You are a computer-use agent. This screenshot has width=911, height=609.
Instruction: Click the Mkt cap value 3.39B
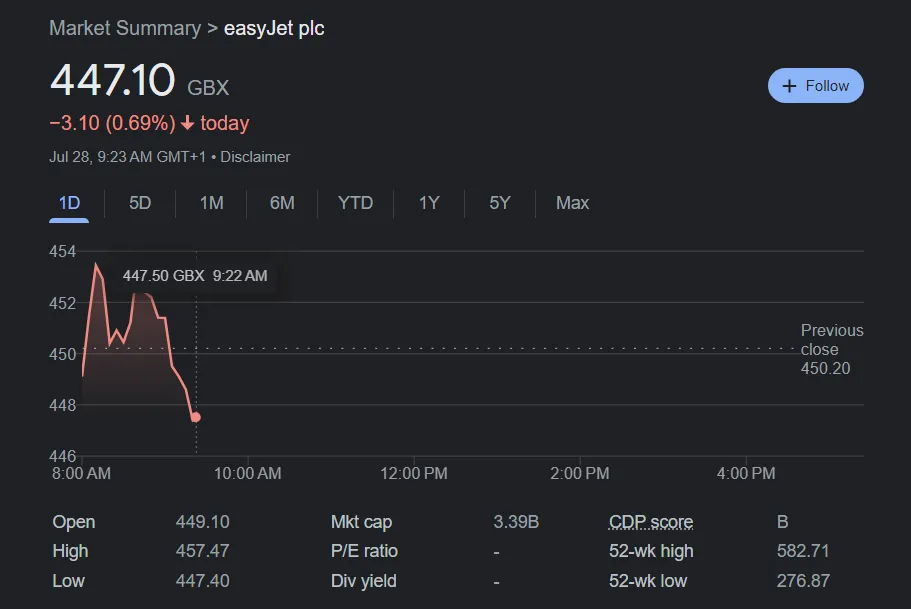pyautogui.click(x=516, y=522)
